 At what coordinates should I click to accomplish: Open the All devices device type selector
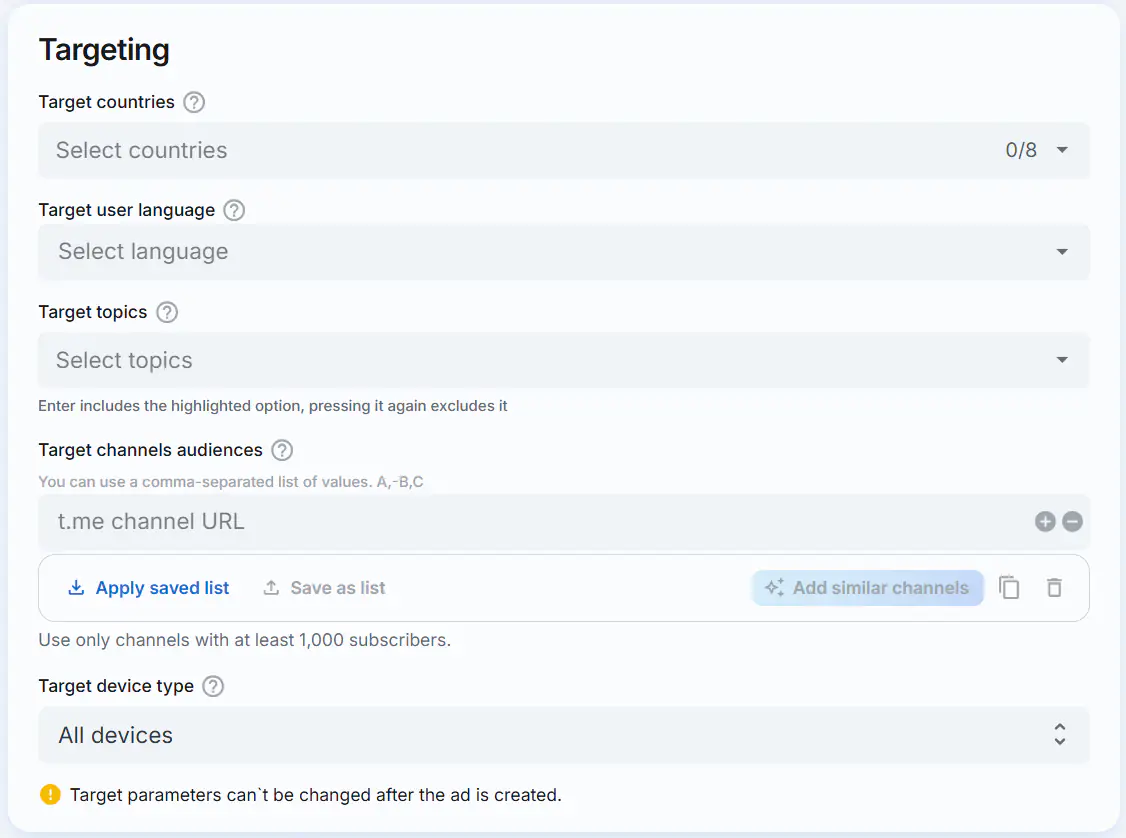tap(564, 735)
